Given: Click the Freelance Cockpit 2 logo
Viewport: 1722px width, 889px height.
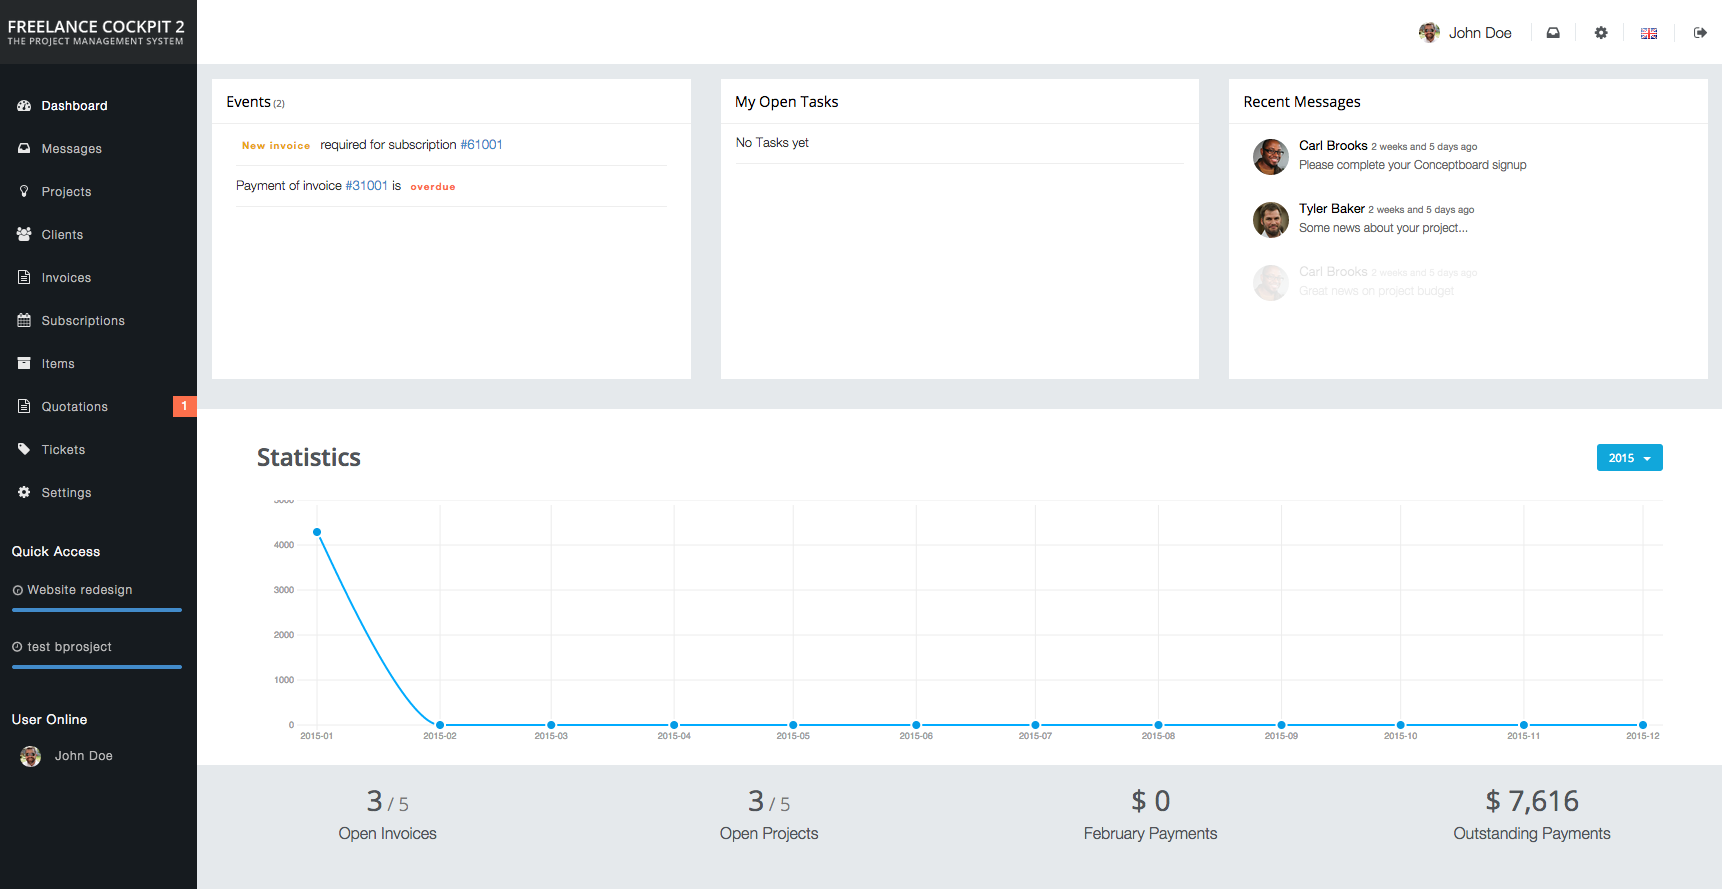Looking at the screenshot, I should 96,32.
